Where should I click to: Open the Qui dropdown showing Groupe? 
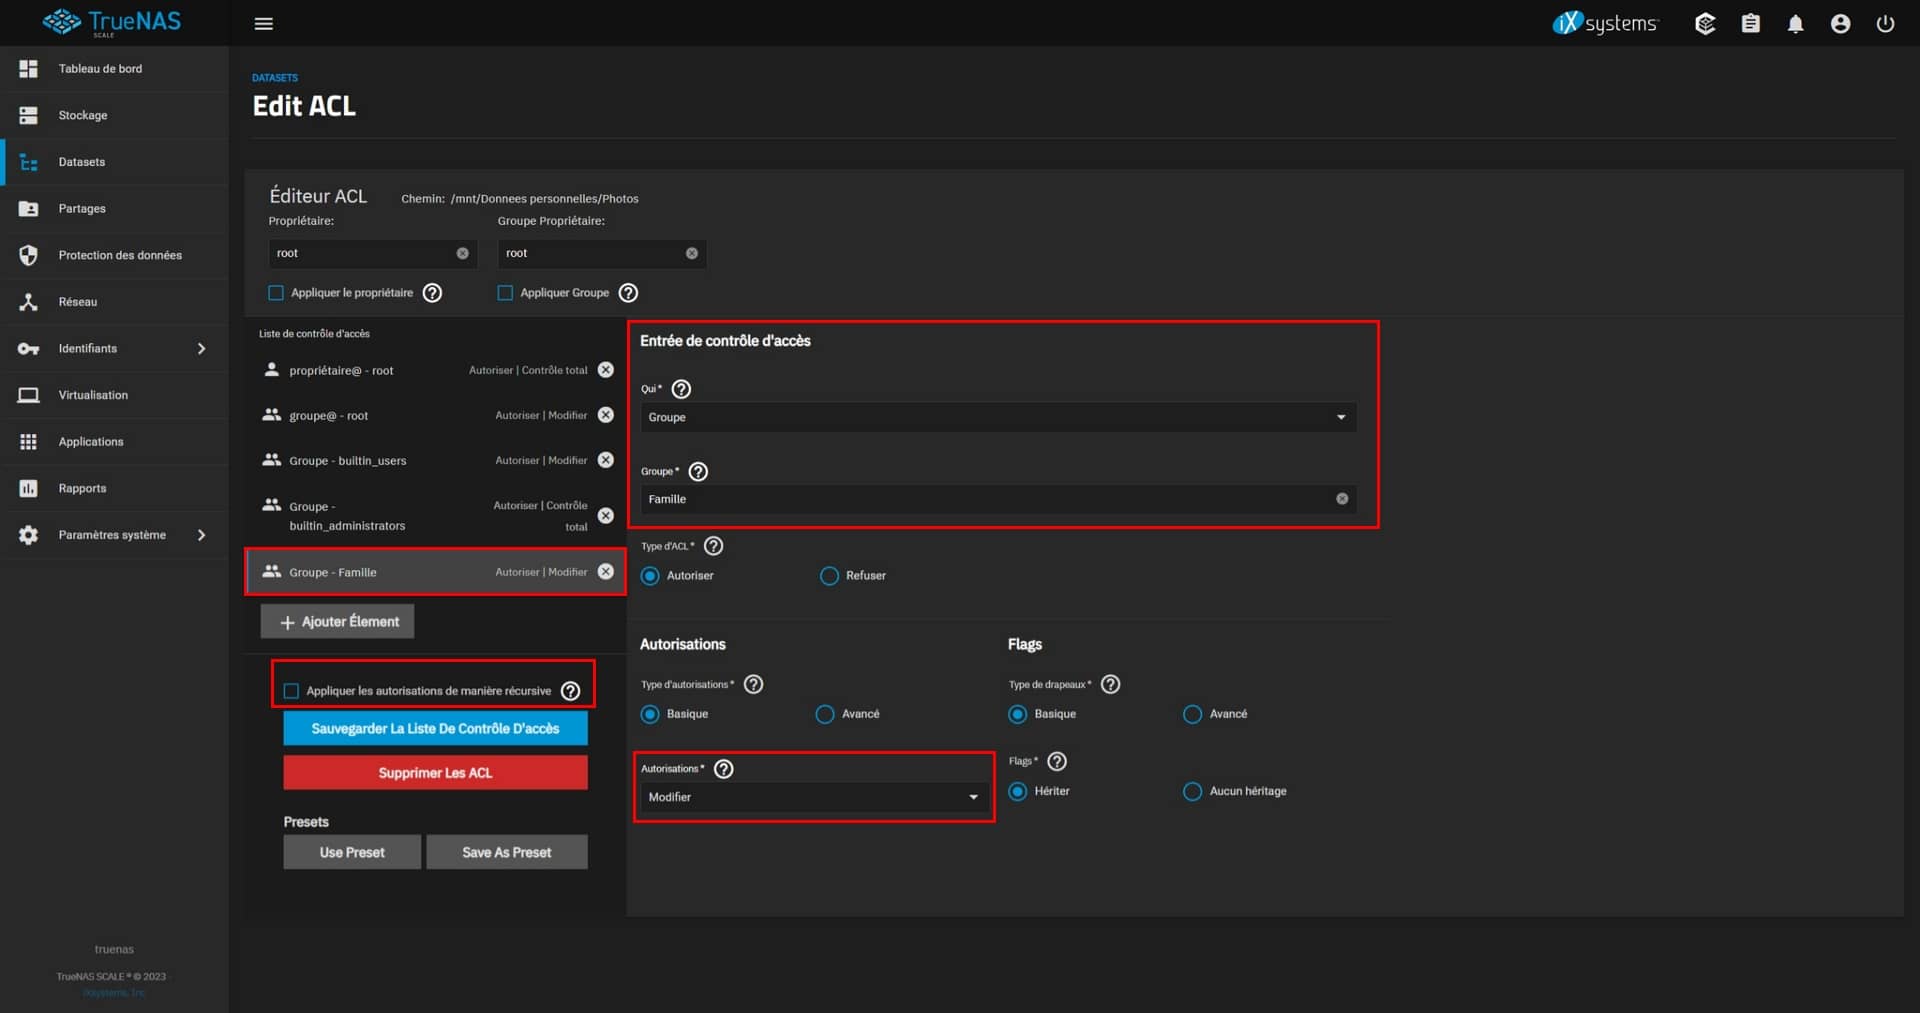(x=997, y=417)
